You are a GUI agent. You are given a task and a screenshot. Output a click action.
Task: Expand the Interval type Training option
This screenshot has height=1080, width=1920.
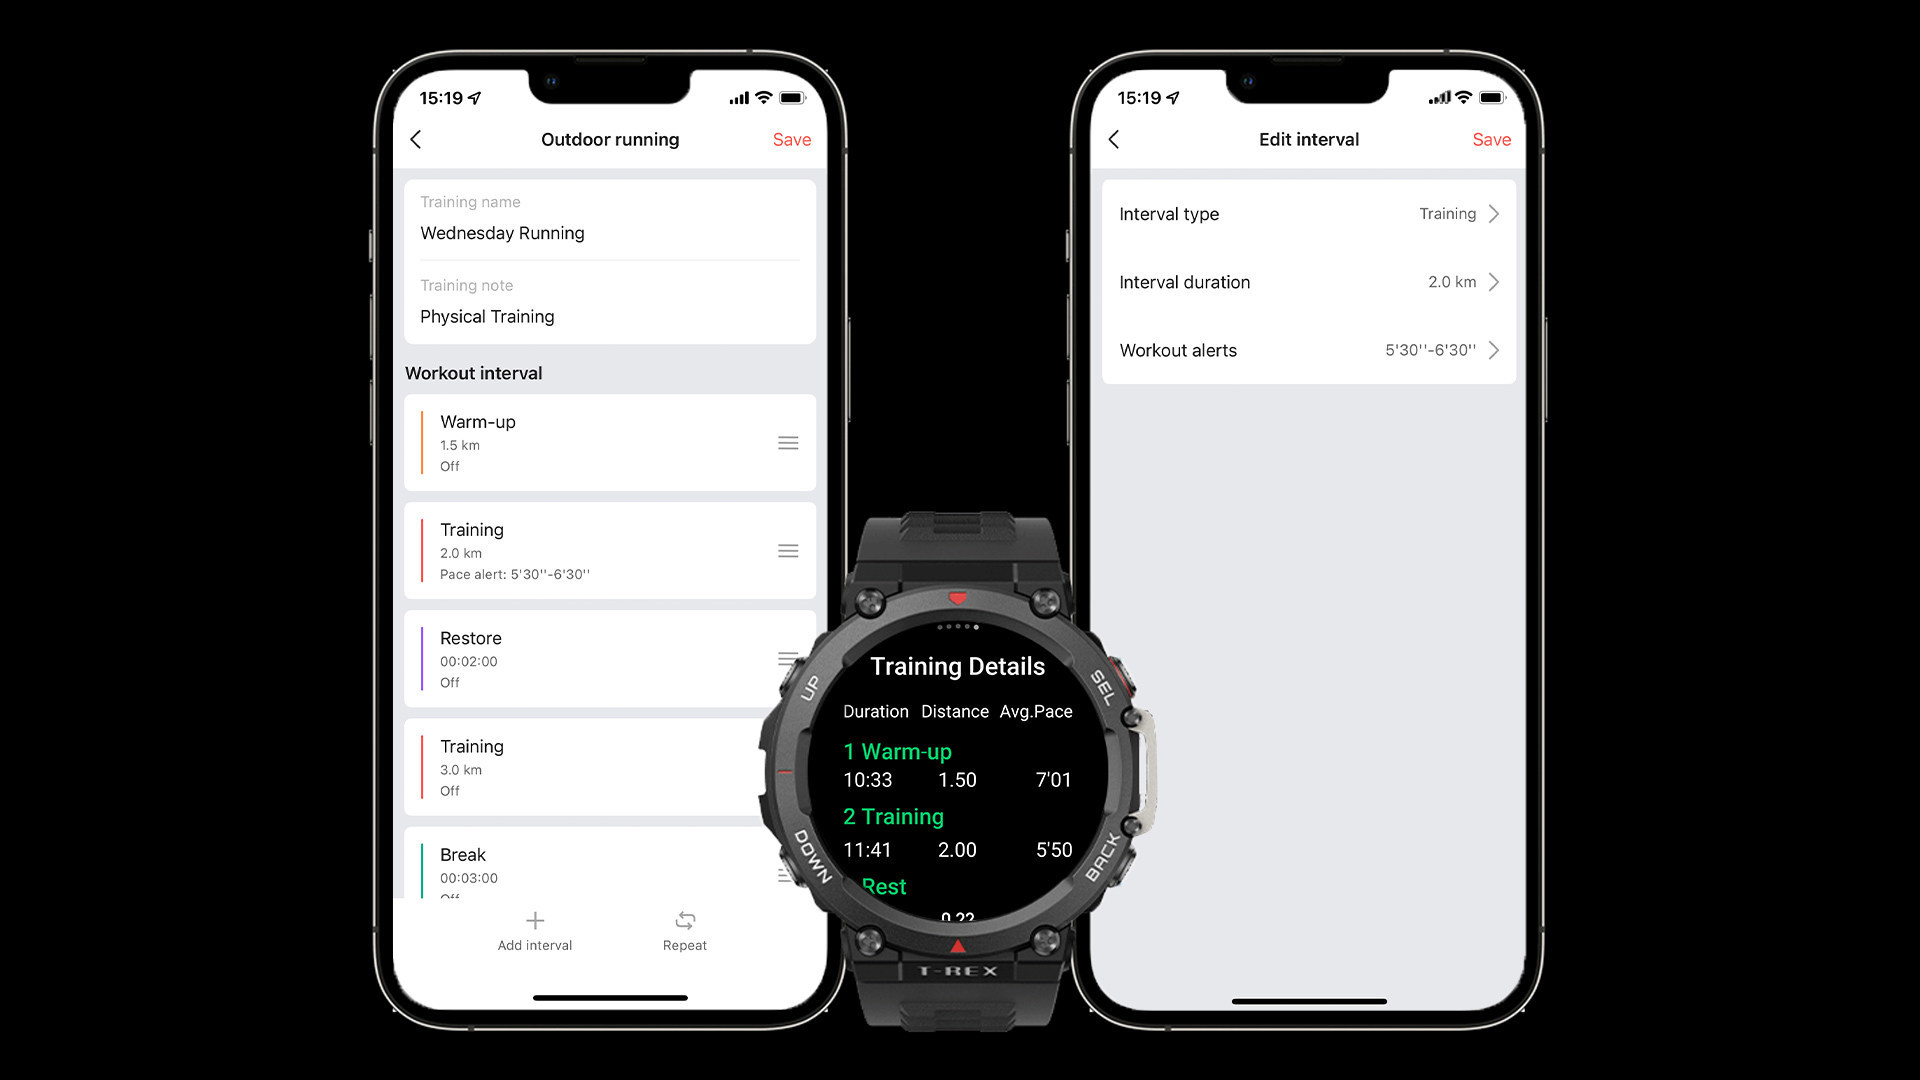pyautogui.click(x=1494, y=214)
